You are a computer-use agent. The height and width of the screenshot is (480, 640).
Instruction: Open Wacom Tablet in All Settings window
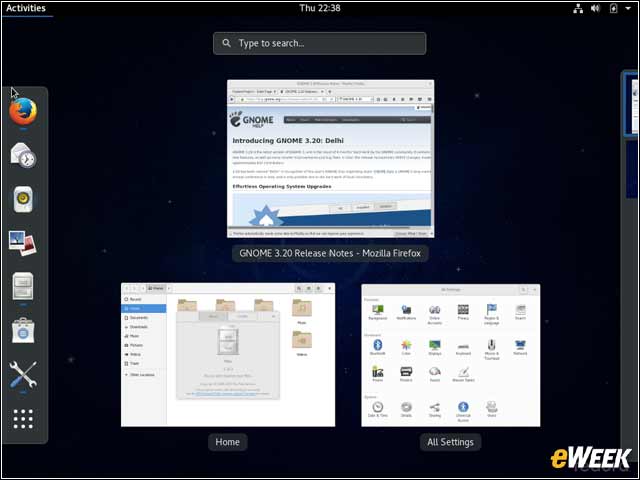463,373
